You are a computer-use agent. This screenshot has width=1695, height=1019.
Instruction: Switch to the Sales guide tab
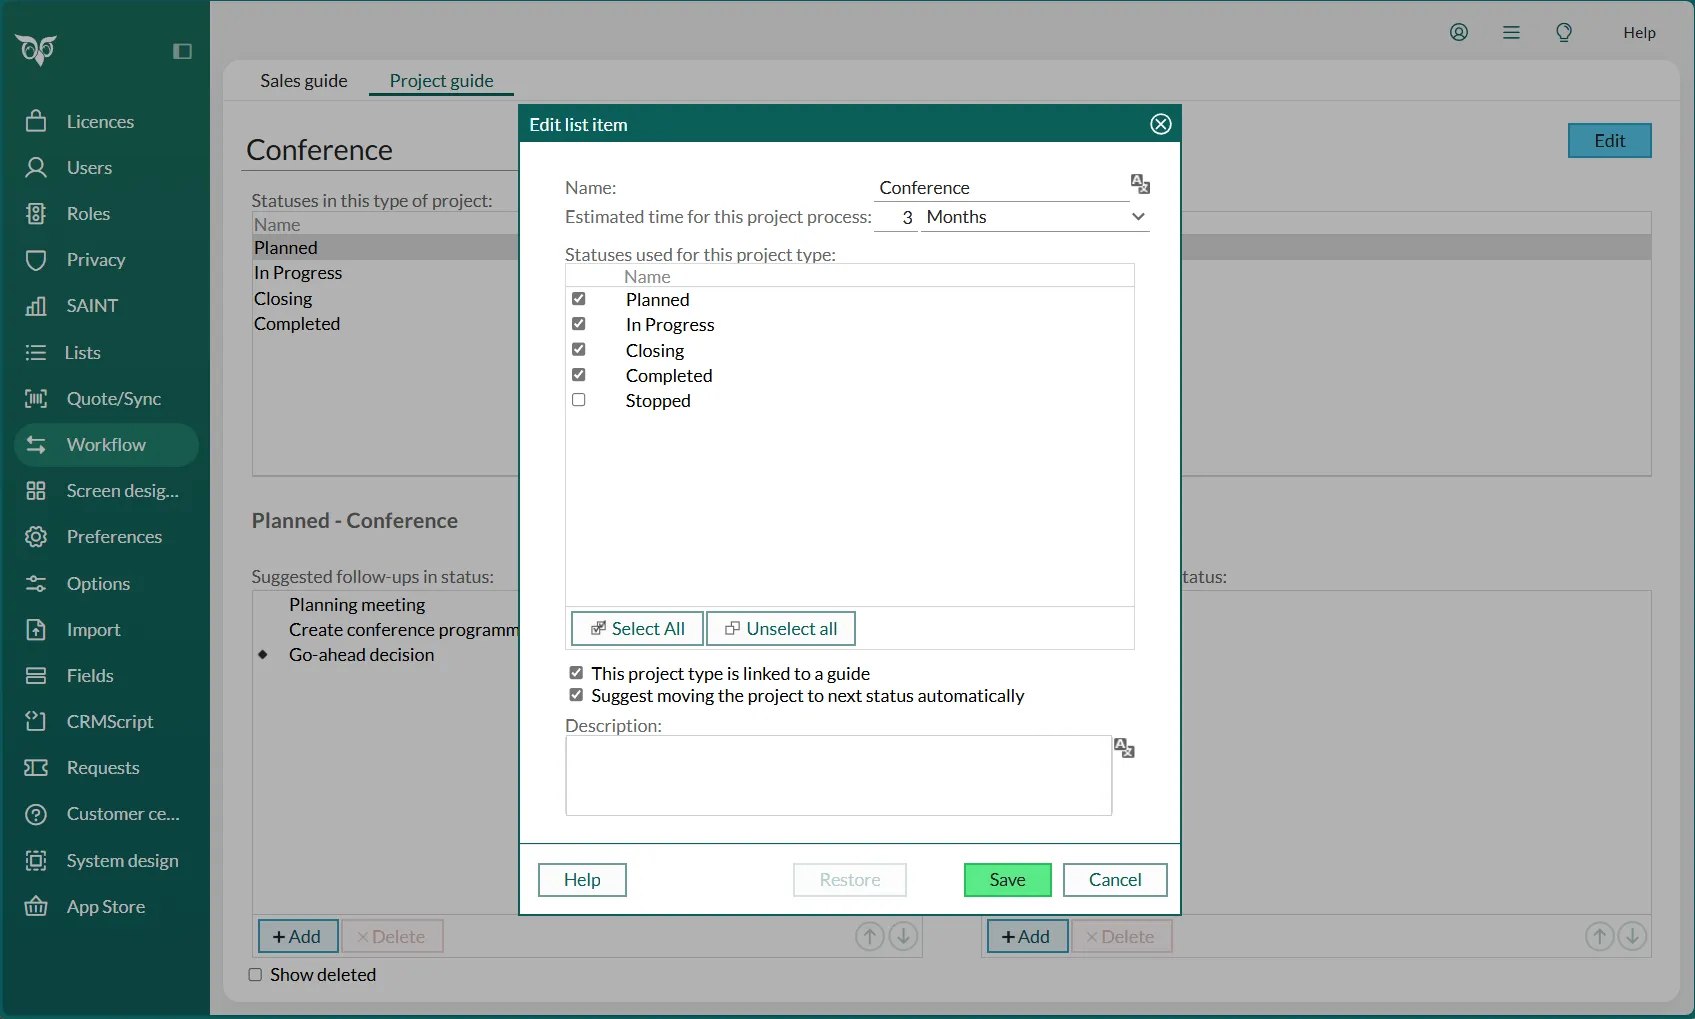(x=303, y=81)
